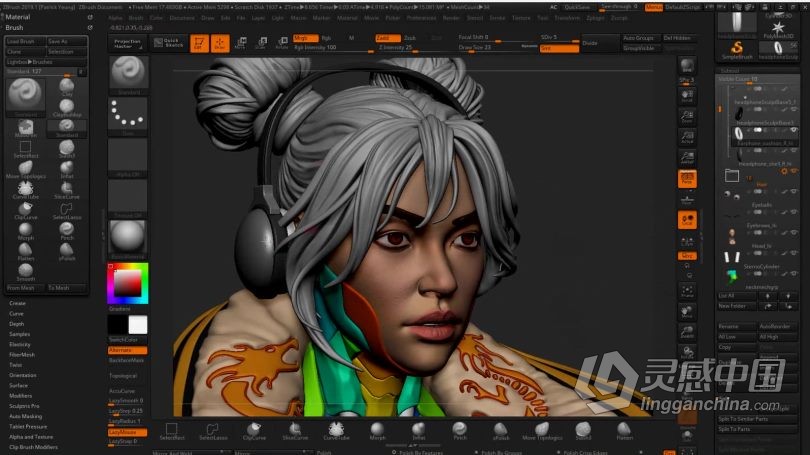
Task: Enable Zsub sculpt mode
Action: click(410, 38)
